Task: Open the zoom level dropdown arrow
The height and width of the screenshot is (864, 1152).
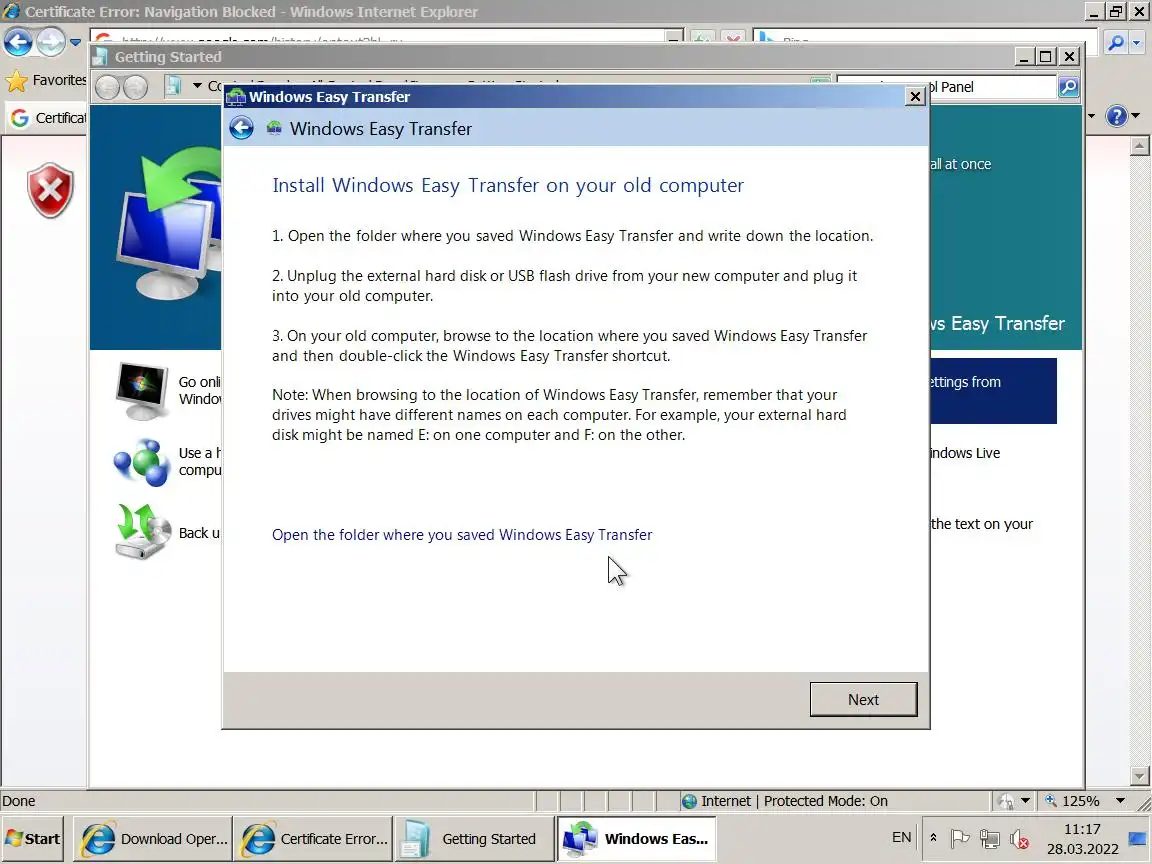Action: pos(1120,801)
